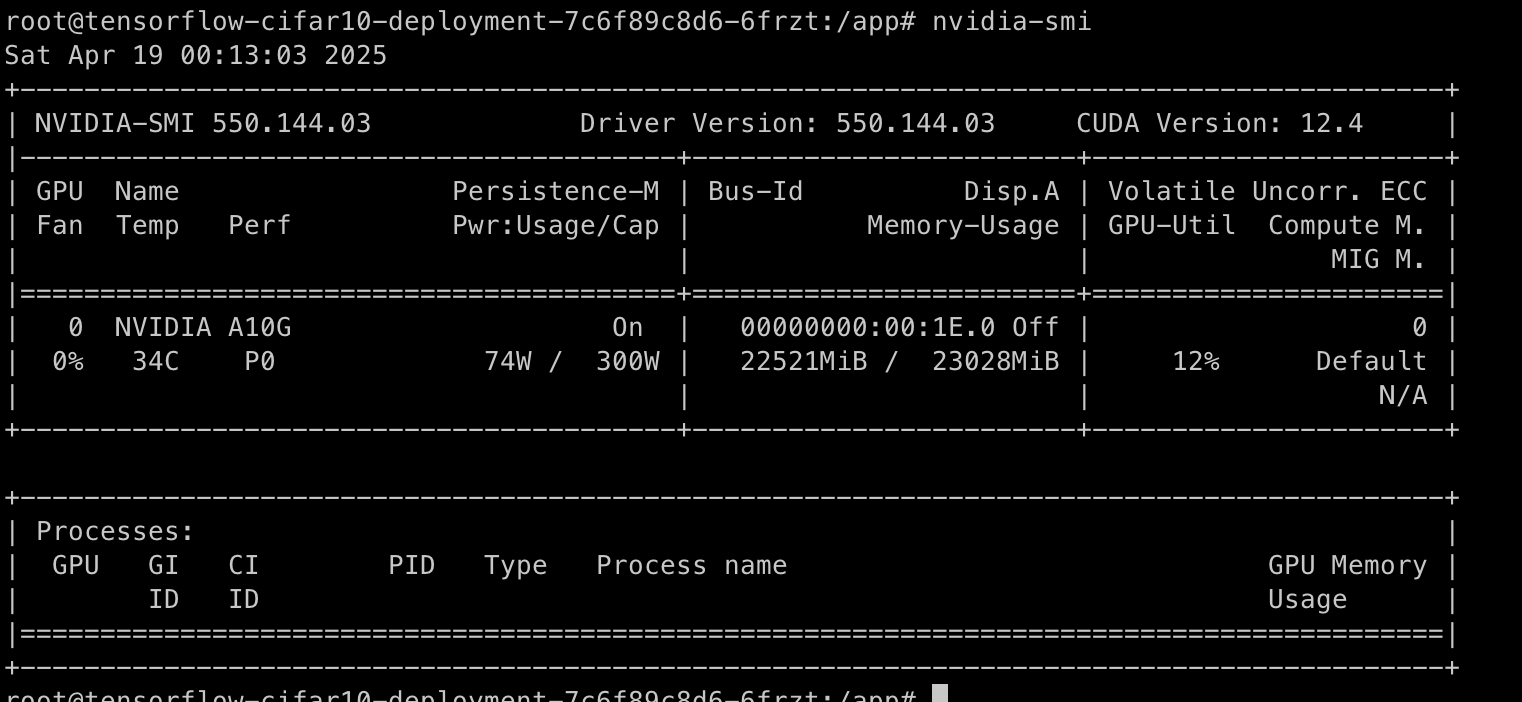Viewport: 1522px width, 702px height.
Task: Click compute mode value 'Default'
Action: coord(1372,361)
